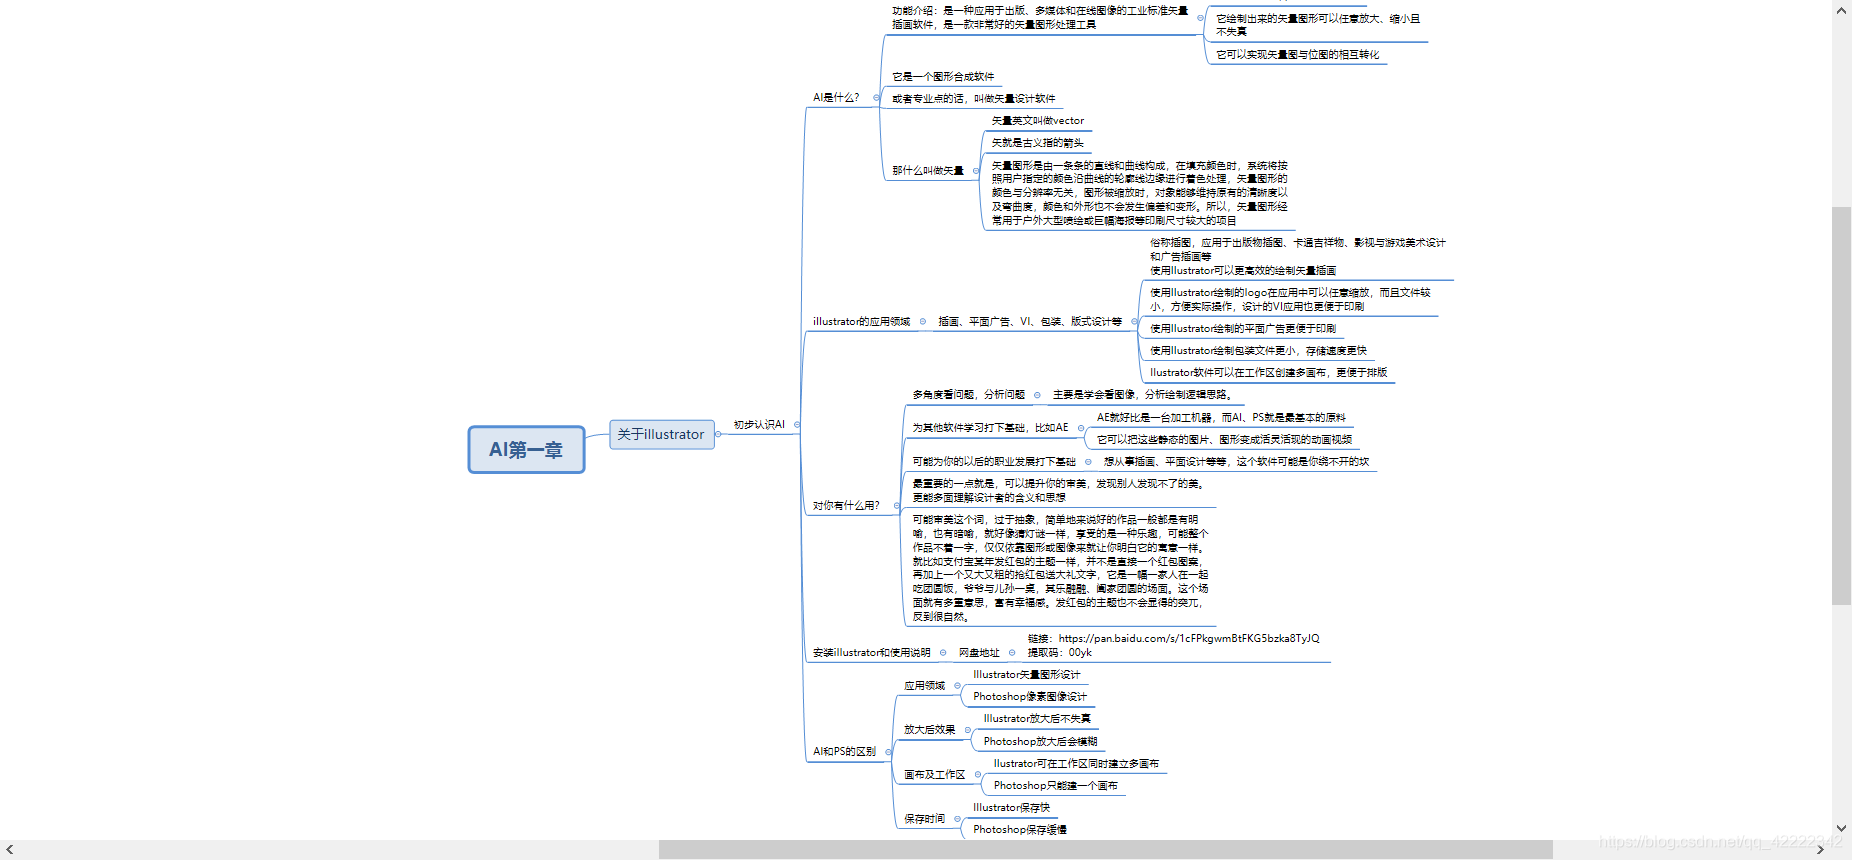Collapse the 初步认识AI branch circle

click(797, 425)
